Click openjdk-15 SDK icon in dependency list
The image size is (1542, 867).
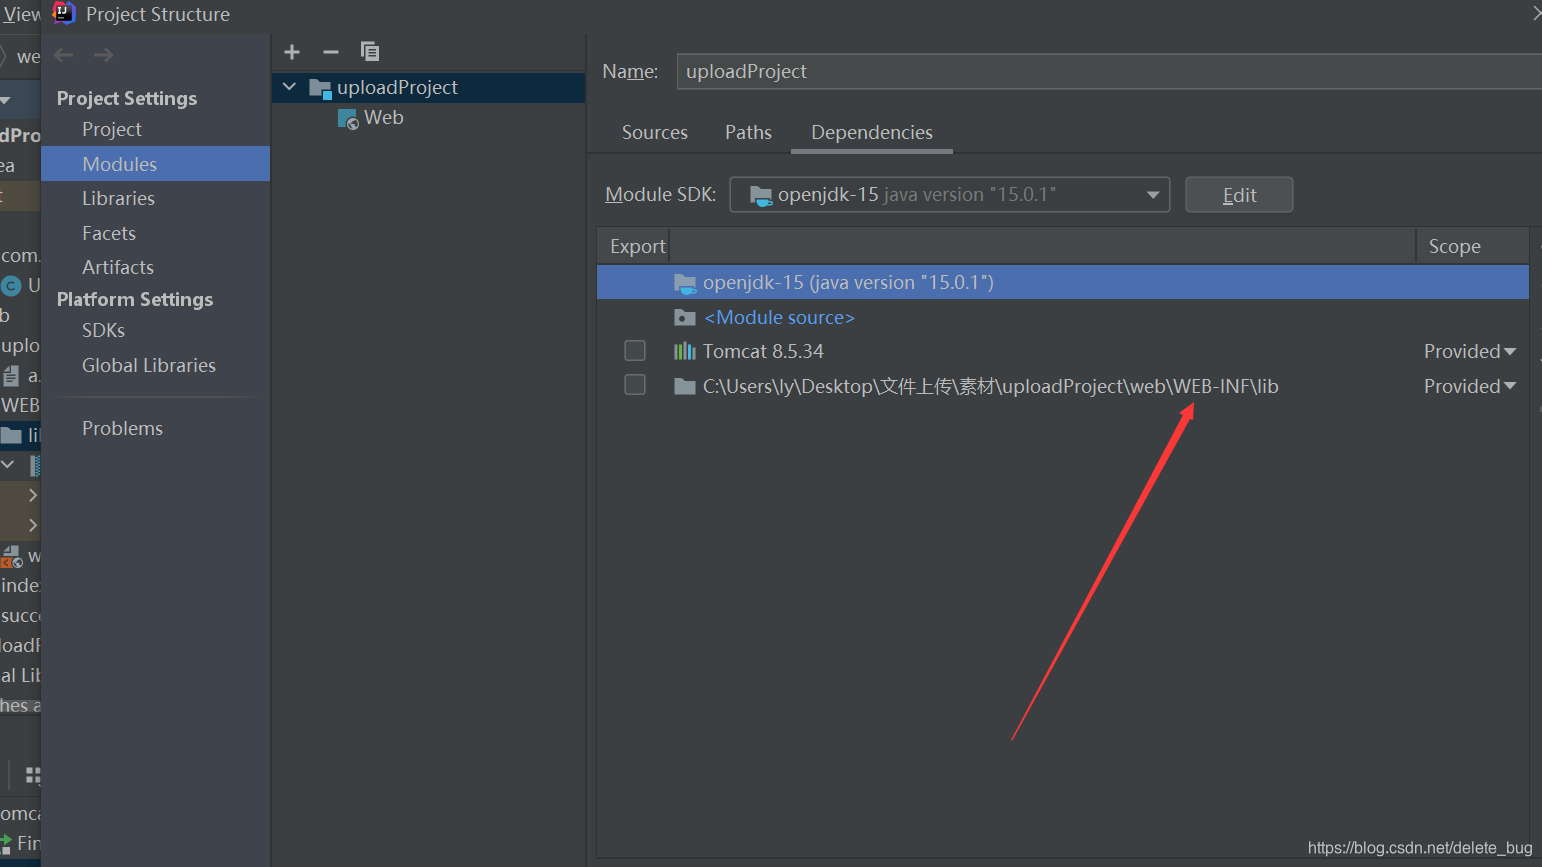(x=685, y=283)
